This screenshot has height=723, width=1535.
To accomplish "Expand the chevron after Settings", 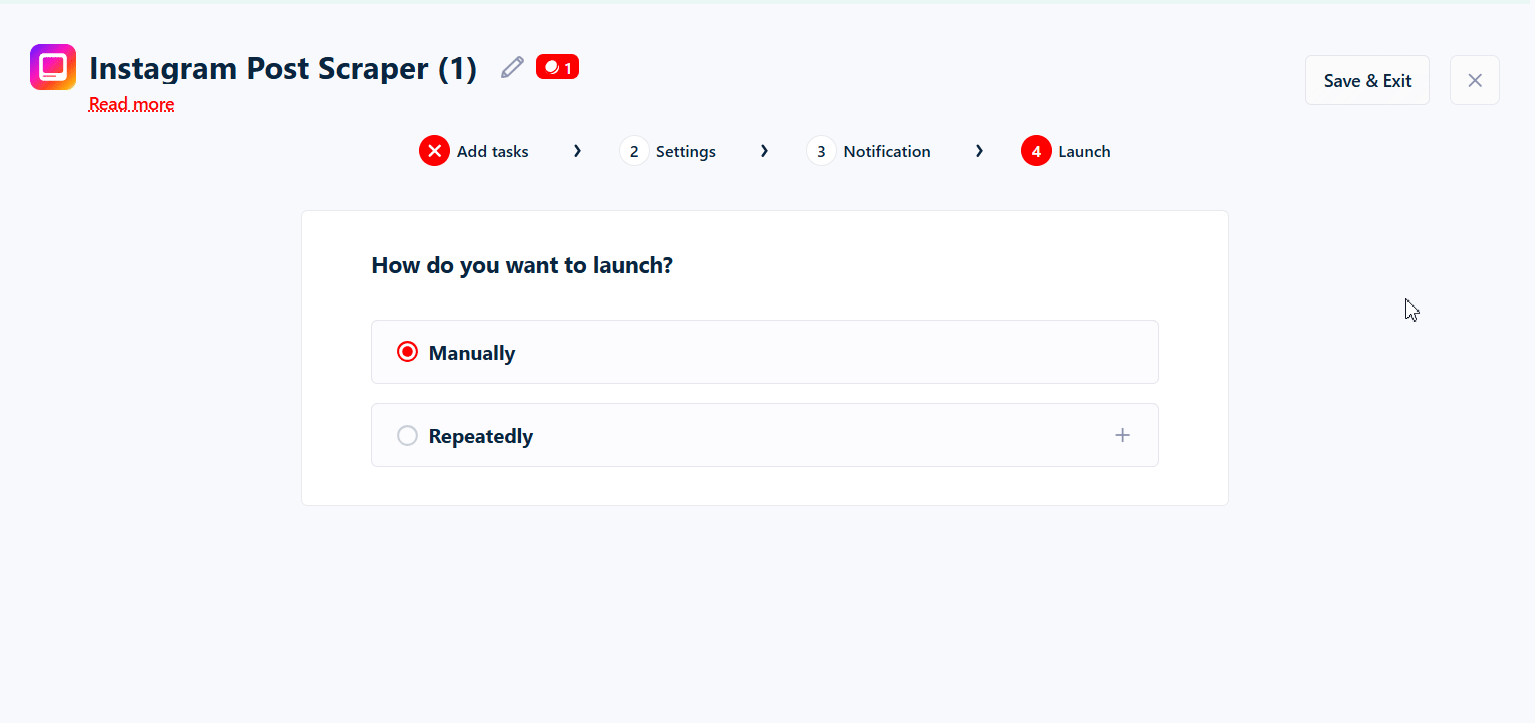I will pos(764,150).
